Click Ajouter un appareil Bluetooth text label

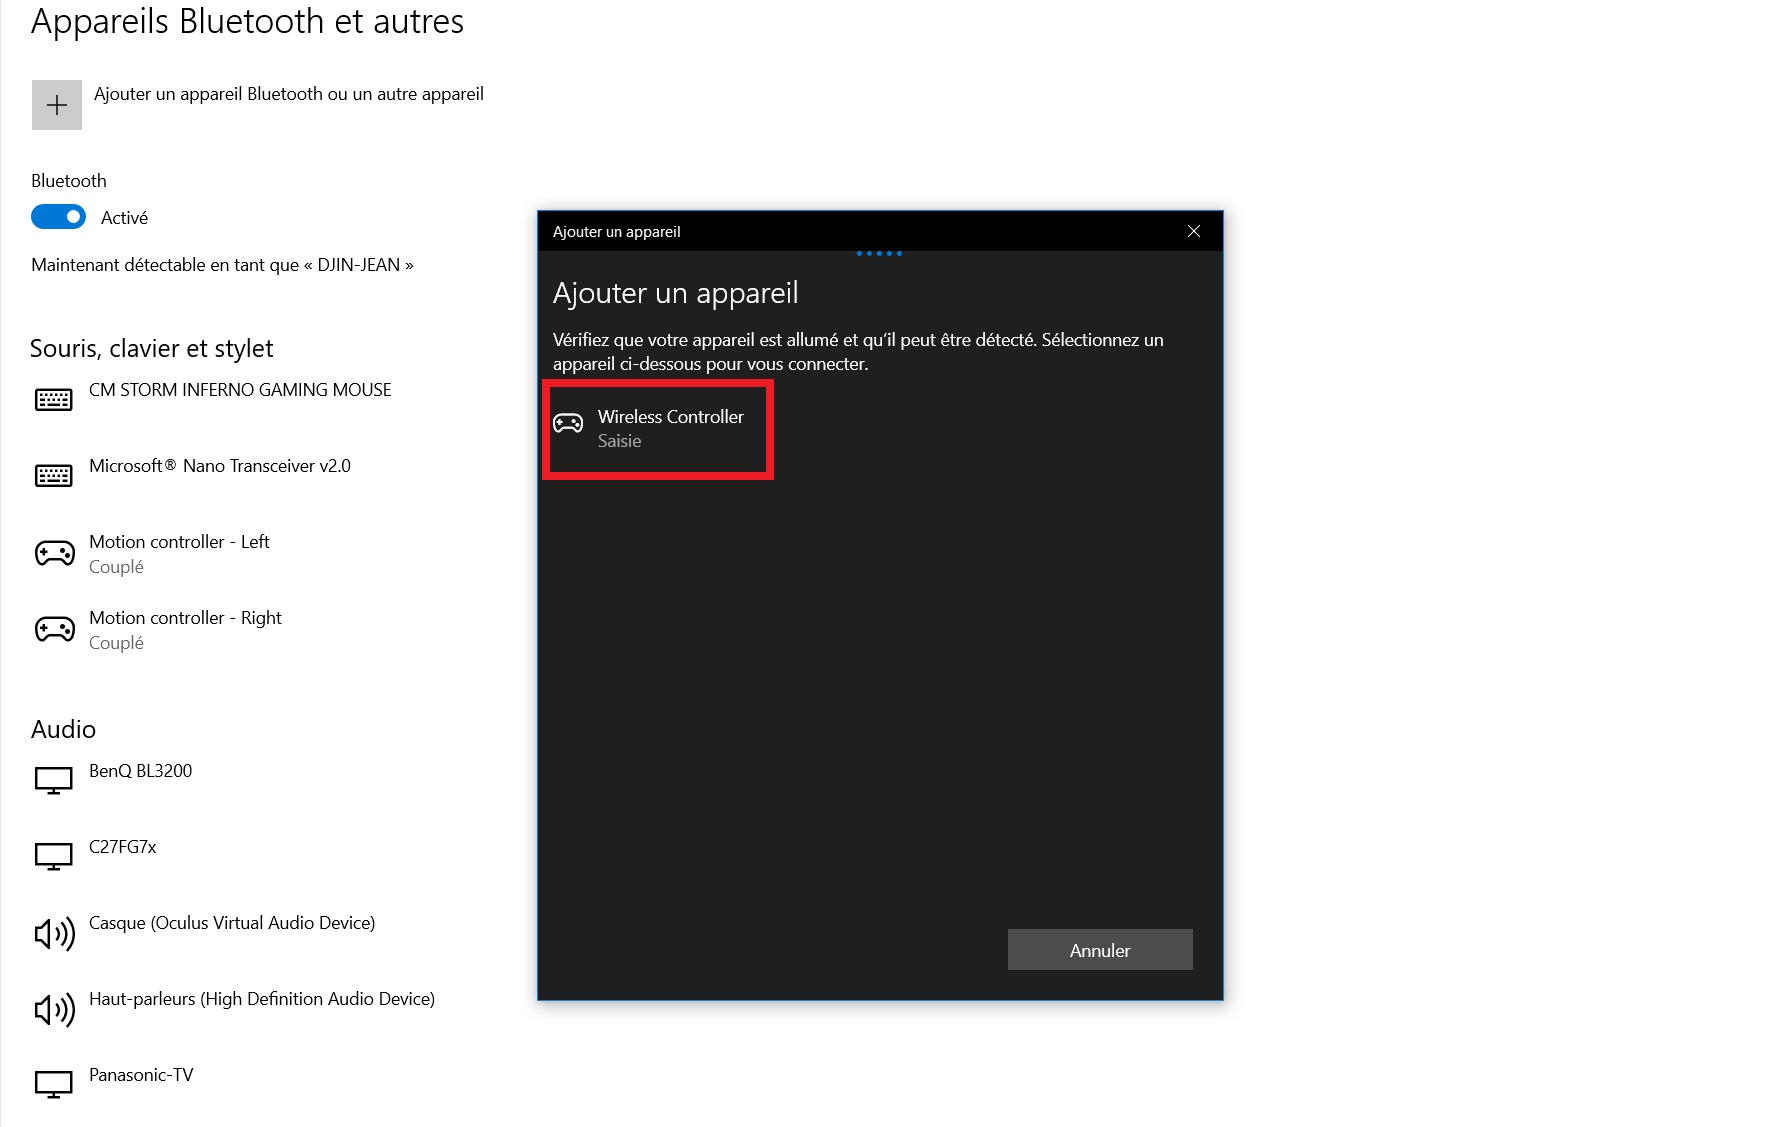(288, 94)
